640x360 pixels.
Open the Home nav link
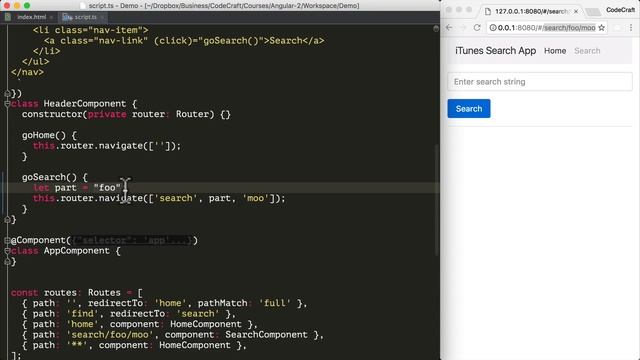(x=555, y=51)
